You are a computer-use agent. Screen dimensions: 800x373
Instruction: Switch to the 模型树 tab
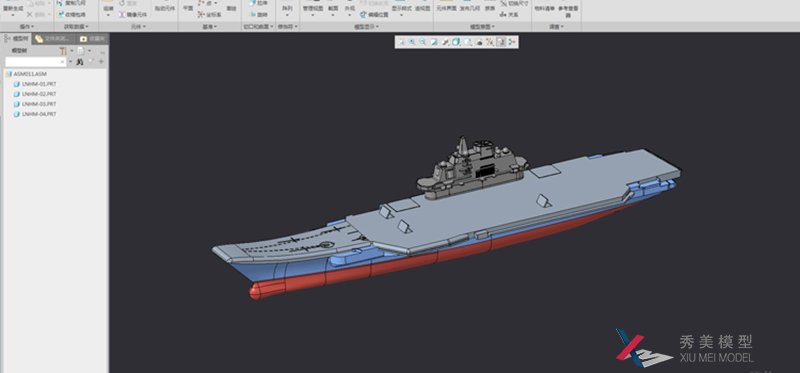tap(16, 38)
